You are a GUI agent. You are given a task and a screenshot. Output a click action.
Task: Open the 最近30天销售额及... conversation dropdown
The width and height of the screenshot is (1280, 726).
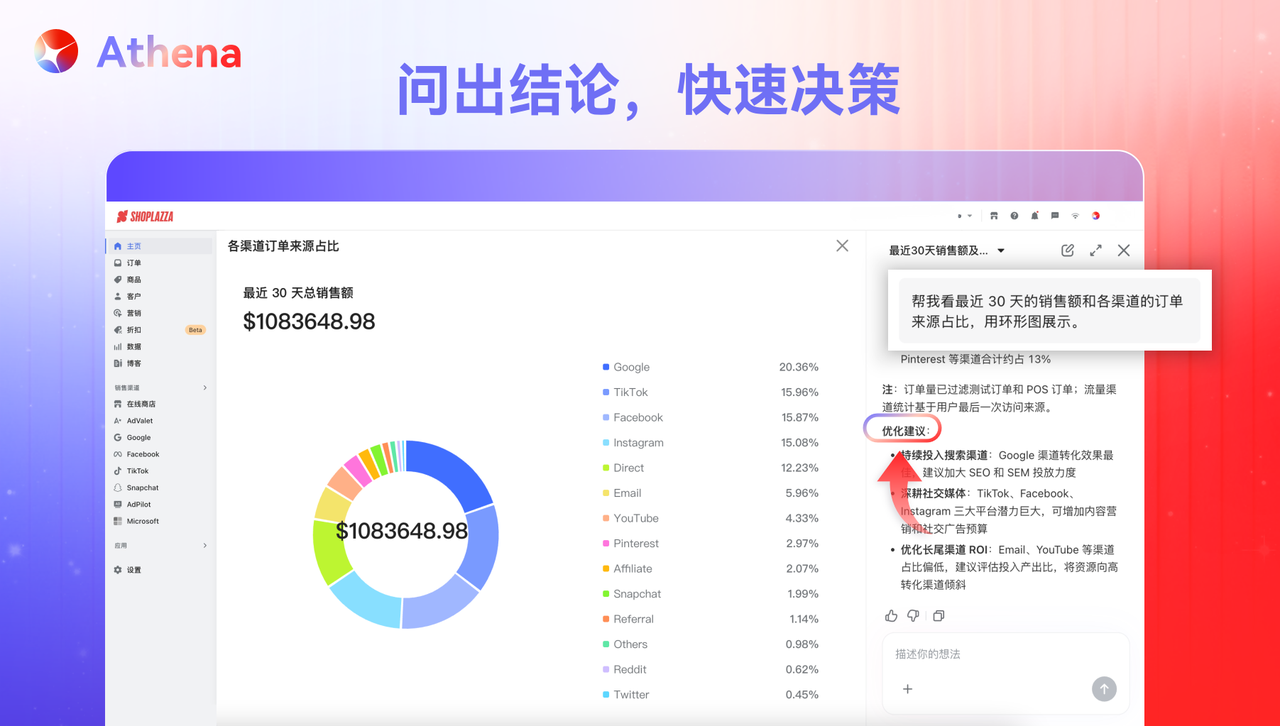coord(947,250)
